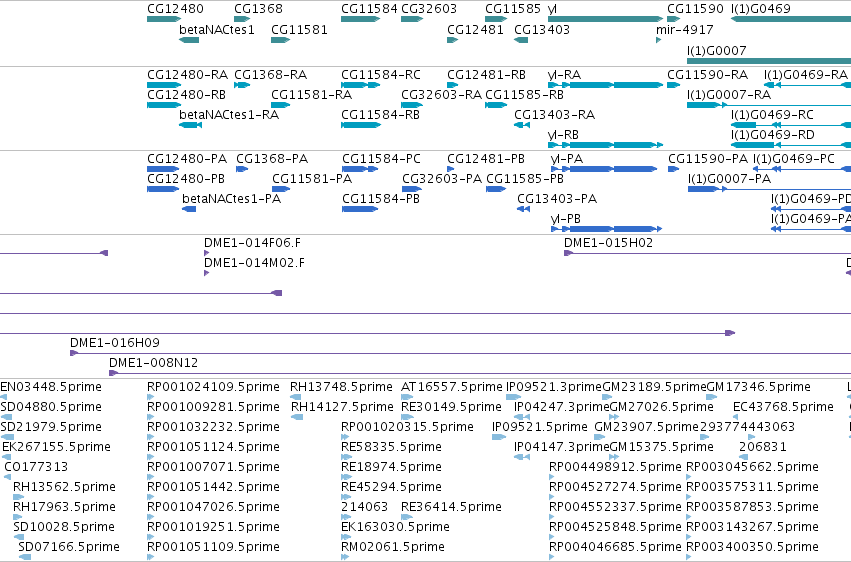The height and width of the screenshot is (562, 851).
Task: Select protein CG1368-PA
Action: pos(242,169)
